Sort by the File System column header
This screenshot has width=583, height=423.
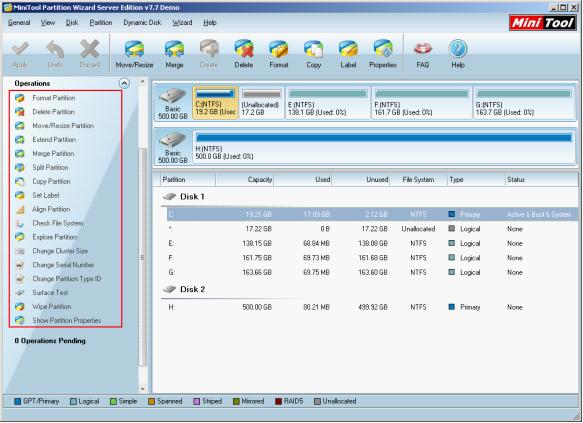click(418, 180)
